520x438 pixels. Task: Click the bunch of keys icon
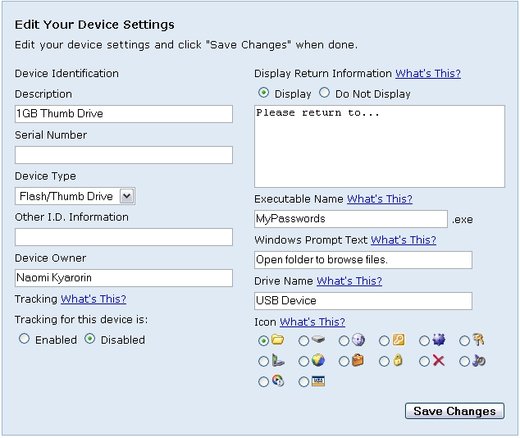[478, 340]
